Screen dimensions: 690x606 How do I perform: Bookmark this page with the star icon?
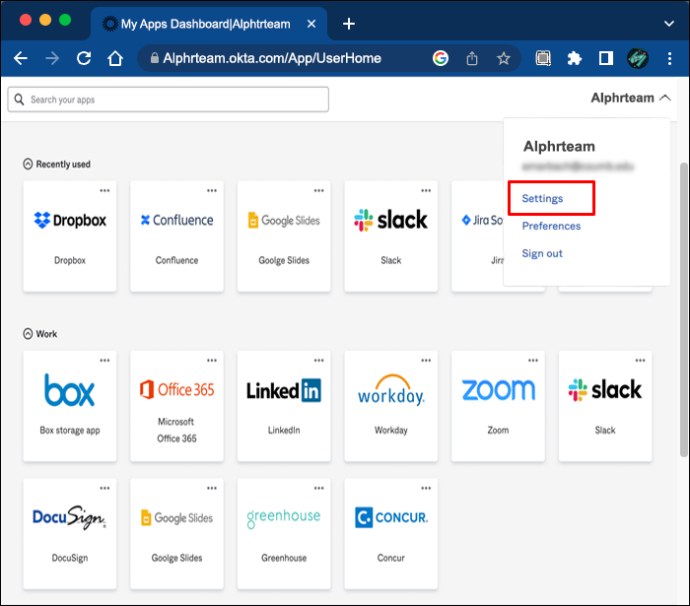pos(503,58)
